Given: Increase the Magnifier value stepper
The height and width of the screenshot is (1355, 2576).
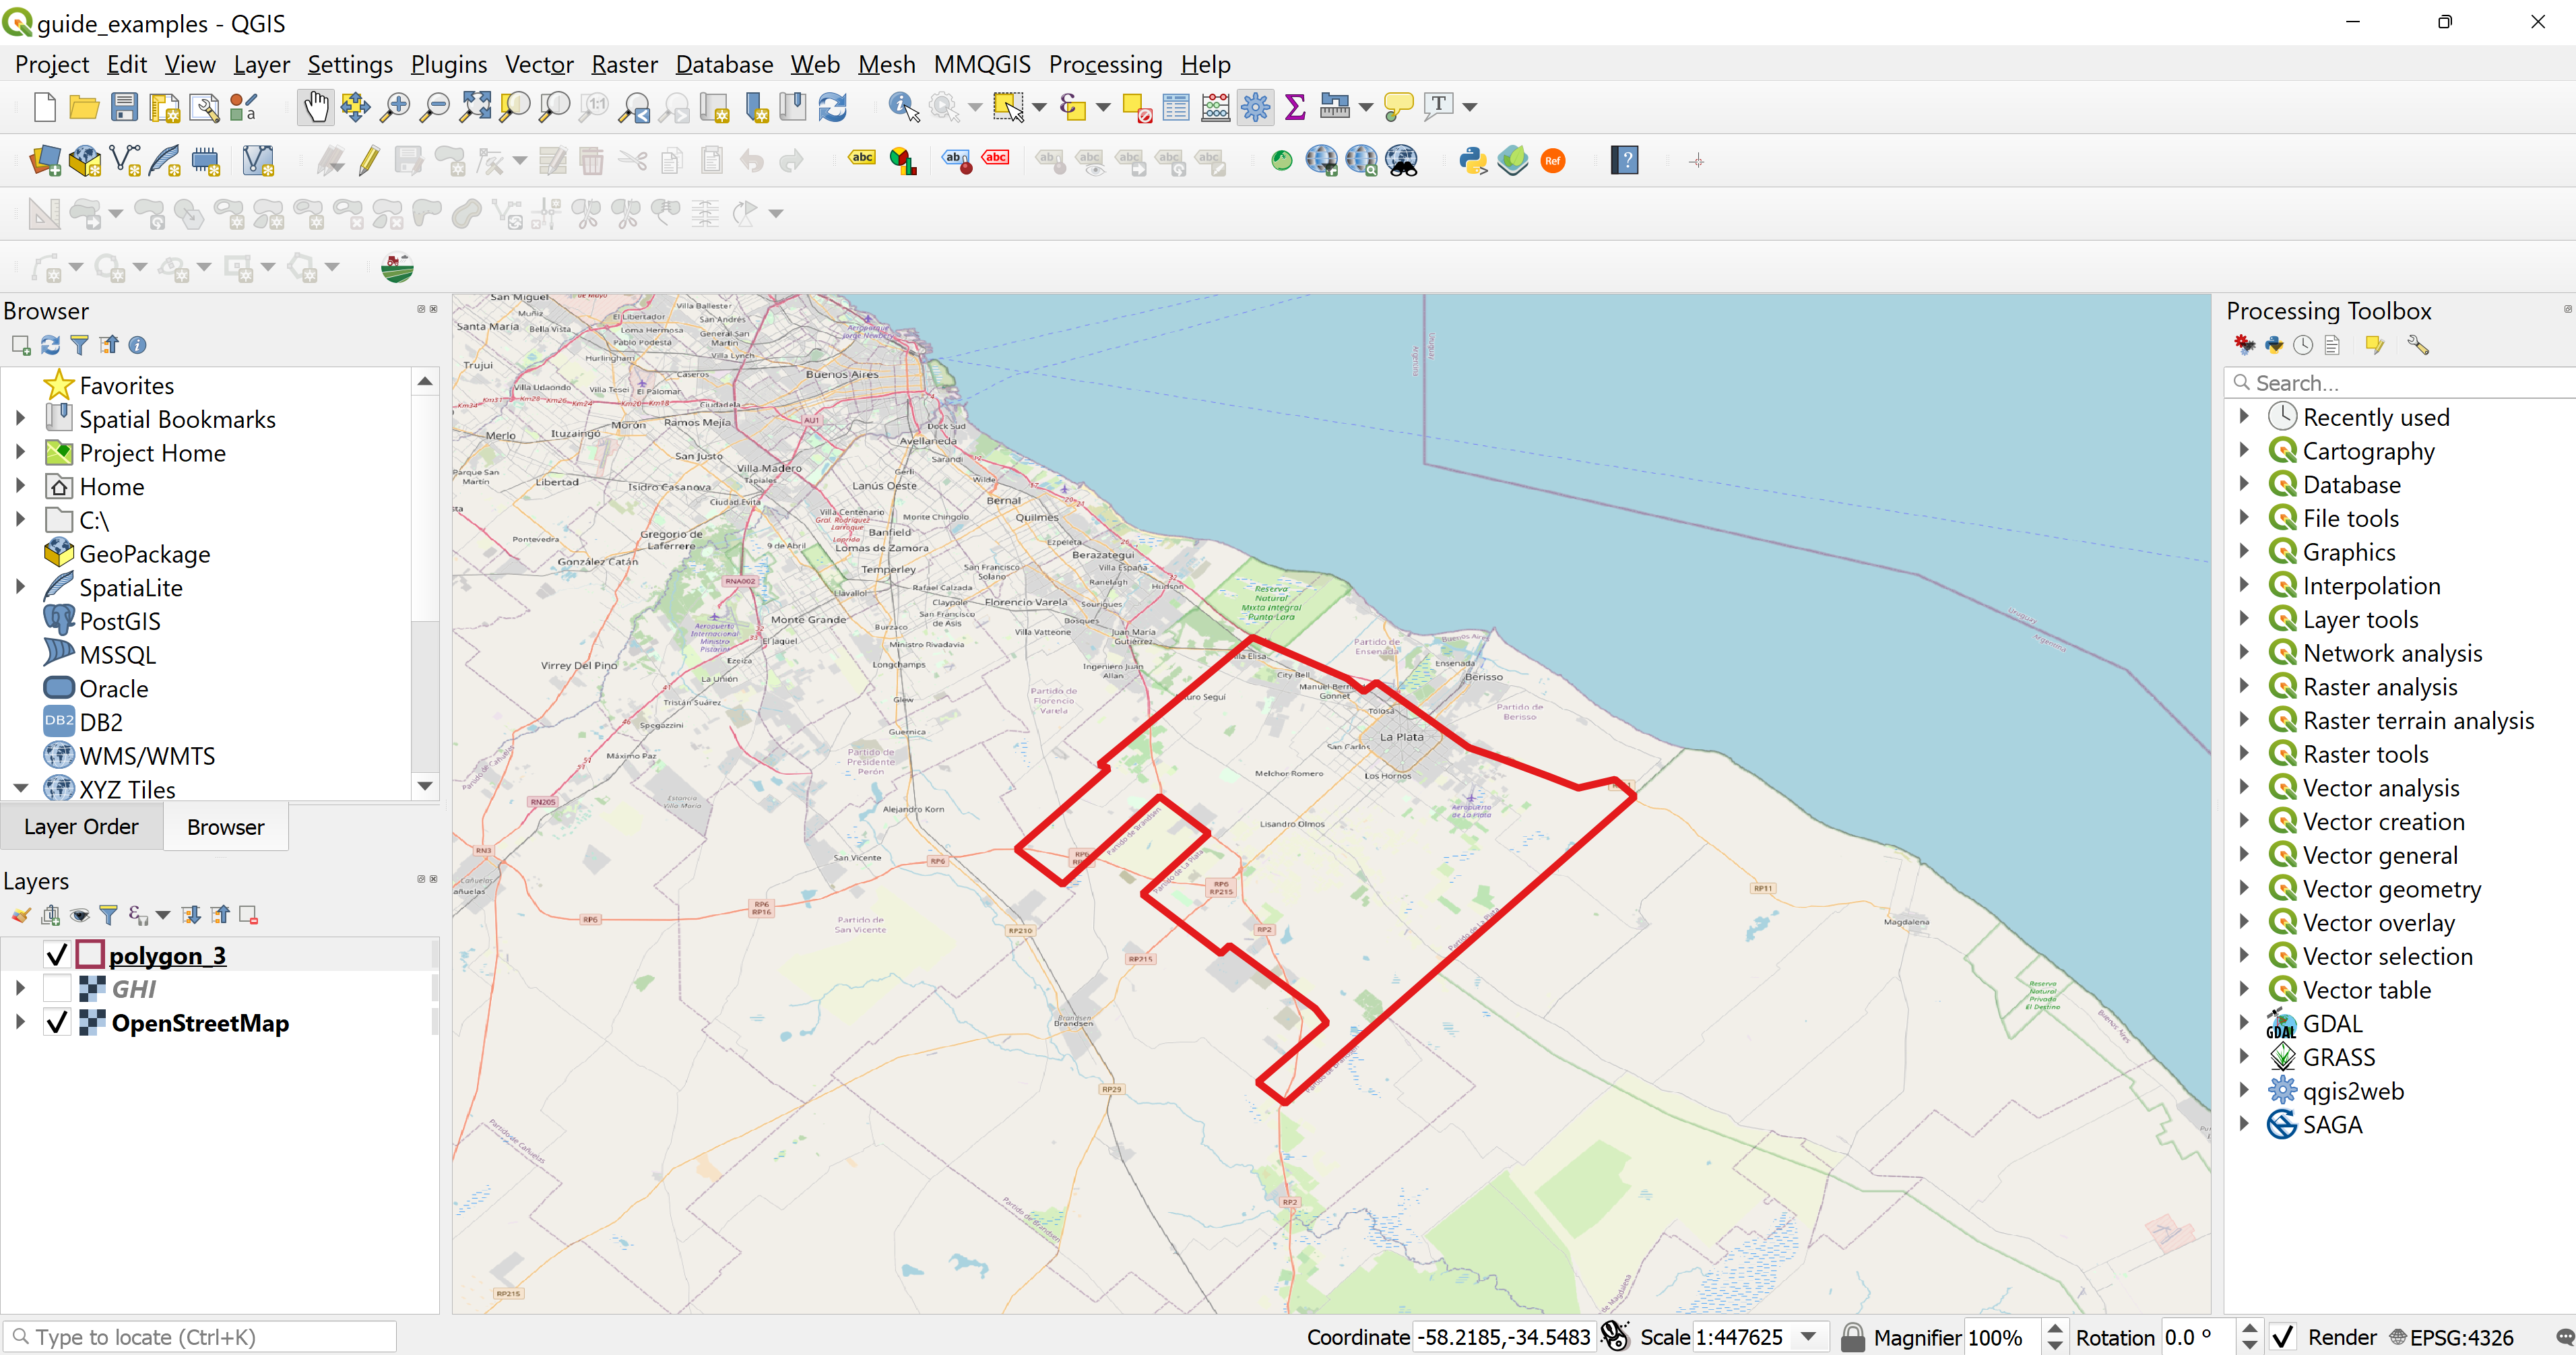Looking at the screenshot, I should pyautogui.click(x=2055, y=1329).
